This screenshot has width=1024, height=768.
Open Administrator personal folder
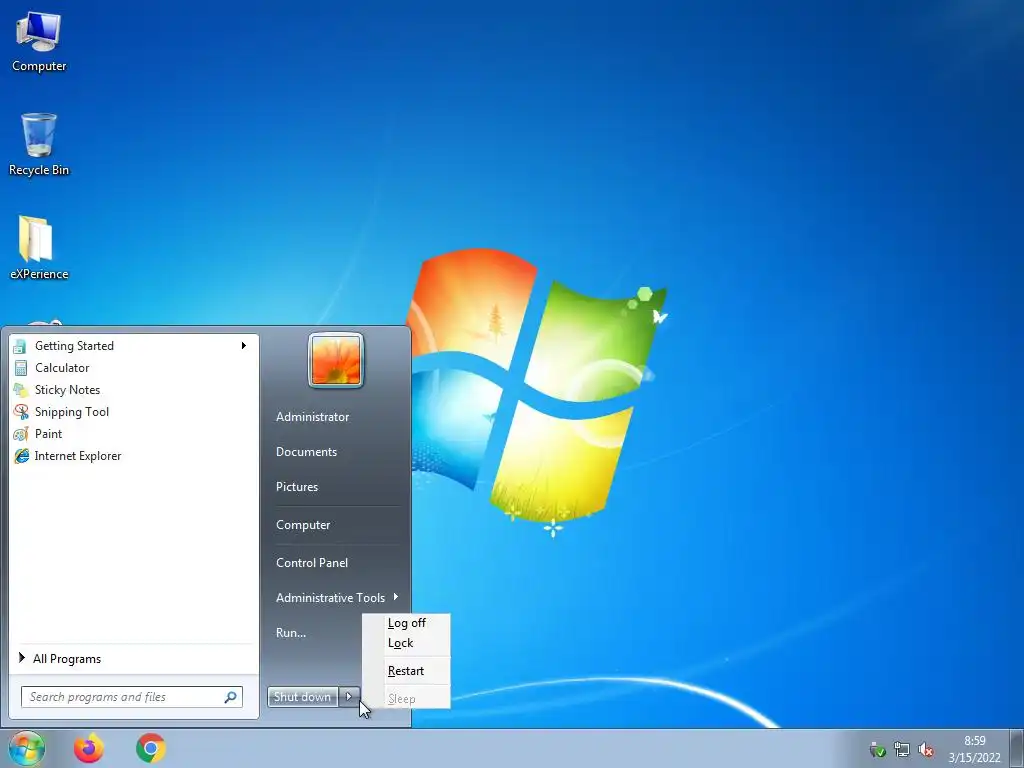tap(312, 417)
